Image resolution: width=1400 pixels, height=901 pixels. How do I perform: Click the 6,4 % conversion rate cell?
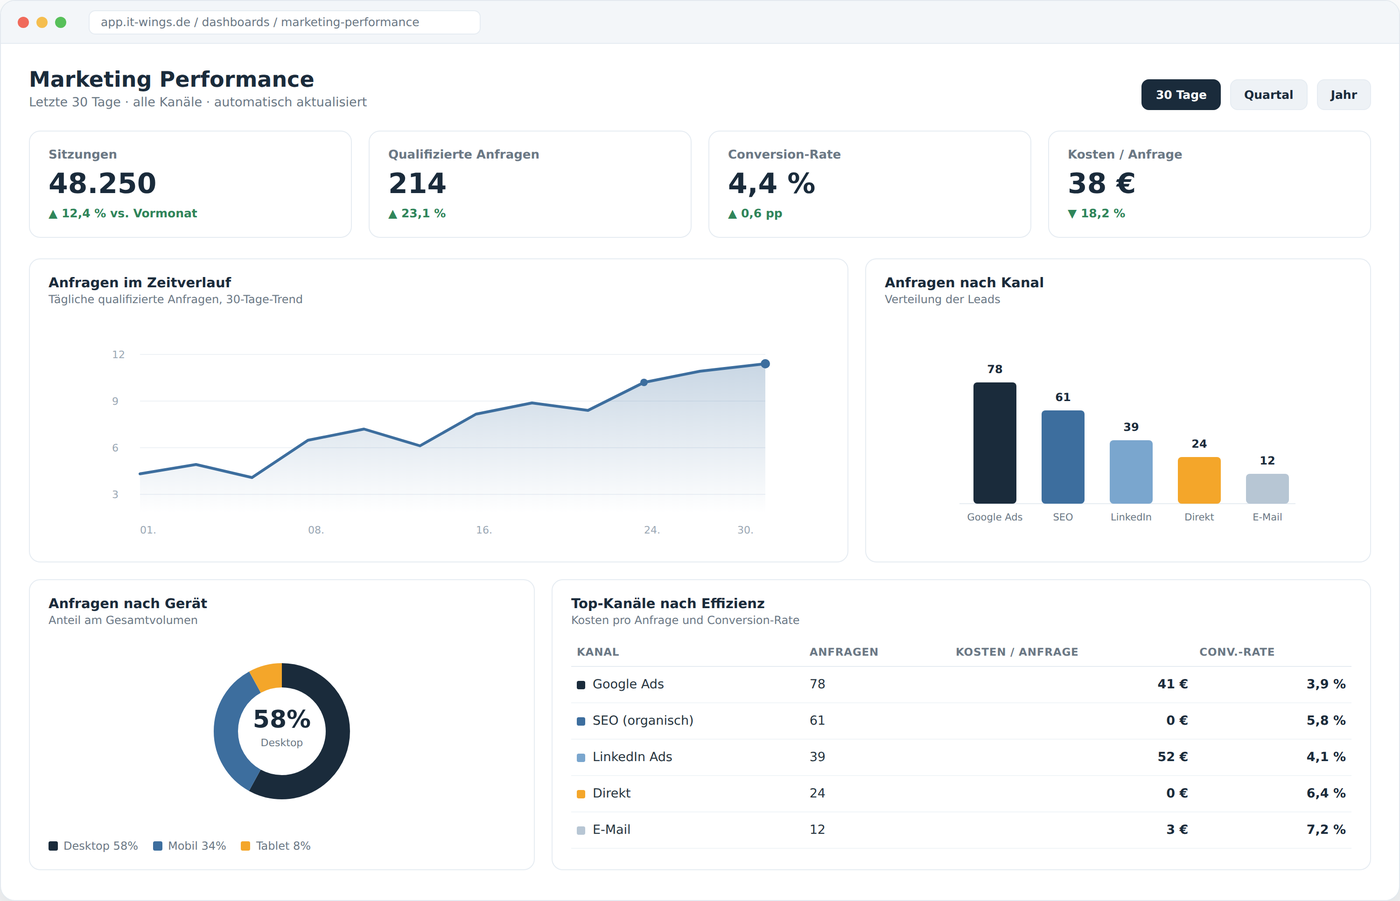click(x=1326, y=793)
